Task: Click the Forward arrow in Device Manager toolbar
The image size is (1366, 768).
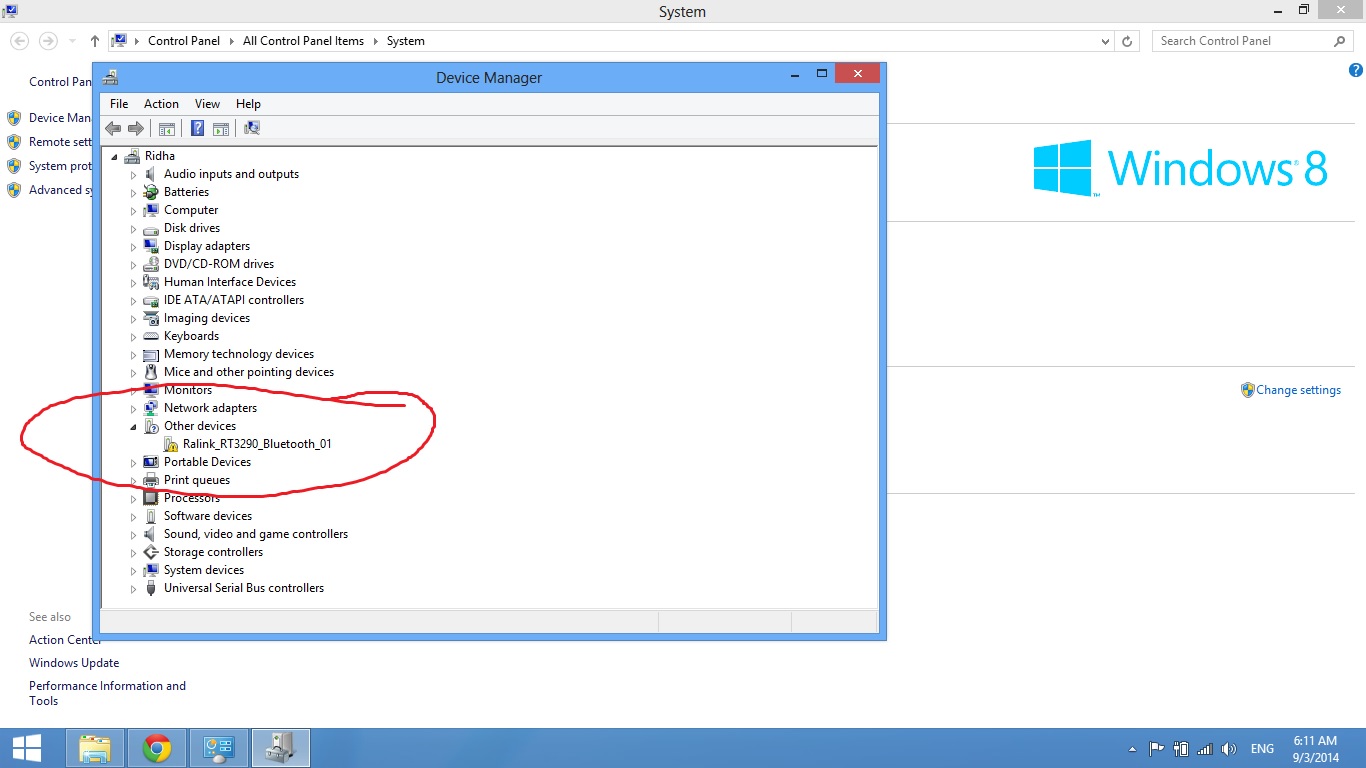Action: 135,128
